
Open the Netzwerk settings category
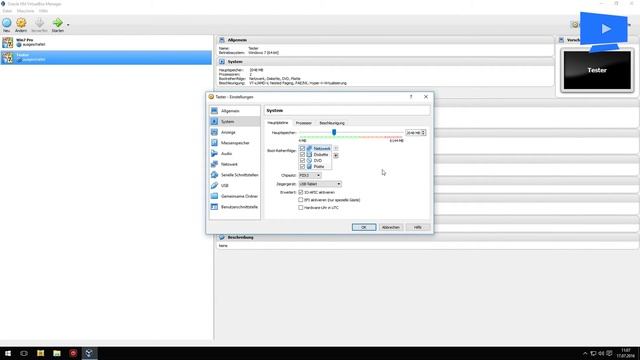[x=235, y=164]
